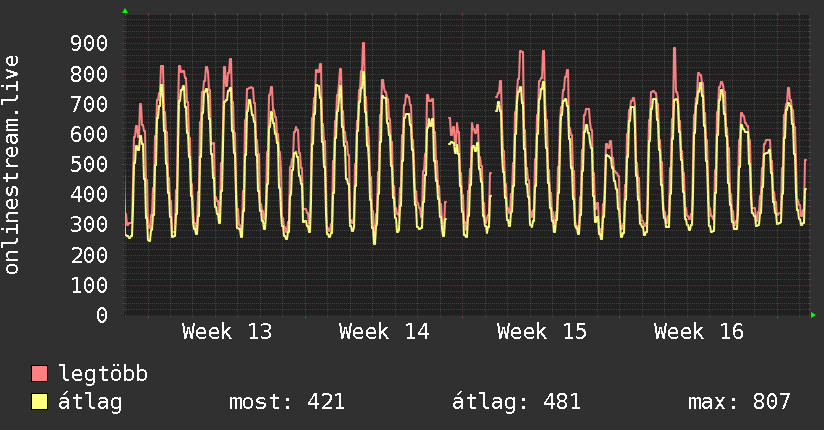
Task: Click the 300 y-axis tick label
Action: point(89,225)
